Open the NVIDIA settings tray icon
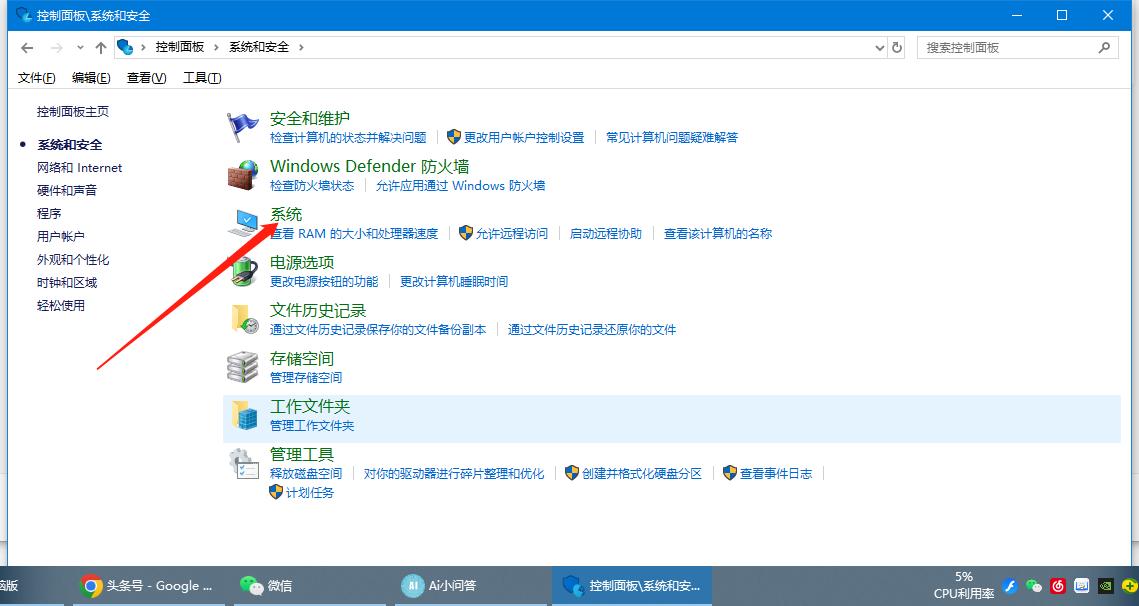Screen dimensions: 1139x606 pyautogui.click(x=1104, y=585)
